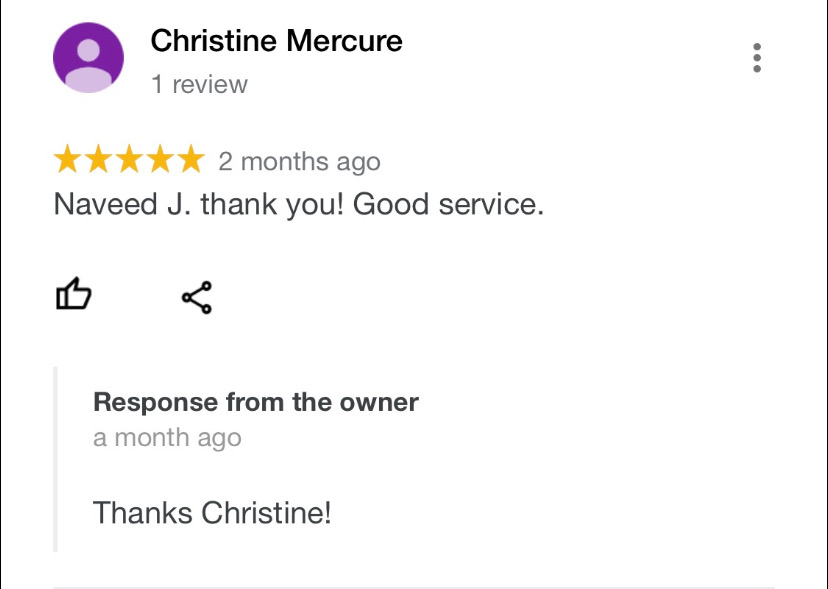828x589 pixels.
Task: Click Christine Mercure's purple profile avatar
Action: tap(88, 58)
